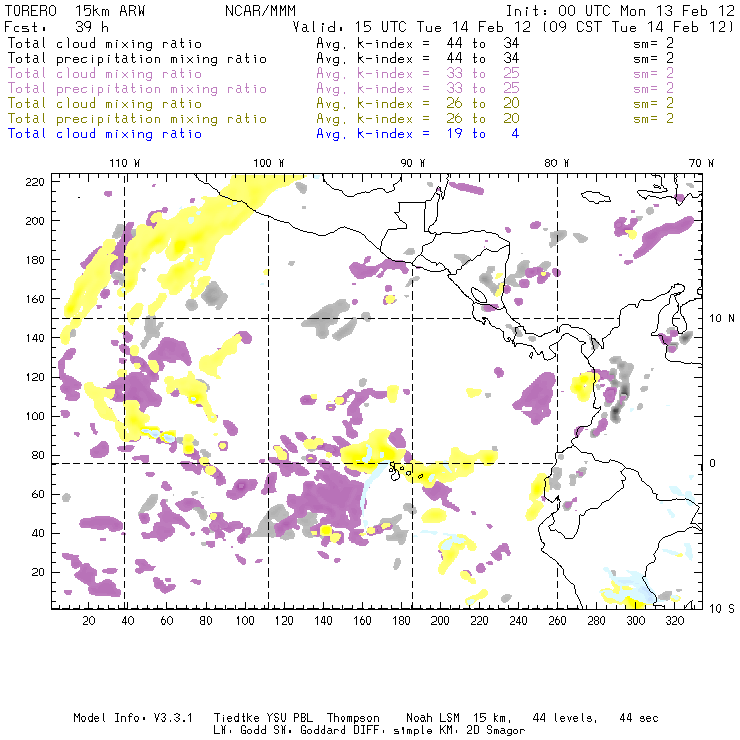
Task: Select the '160' tick on vertical axis
Action: point(35,299)
